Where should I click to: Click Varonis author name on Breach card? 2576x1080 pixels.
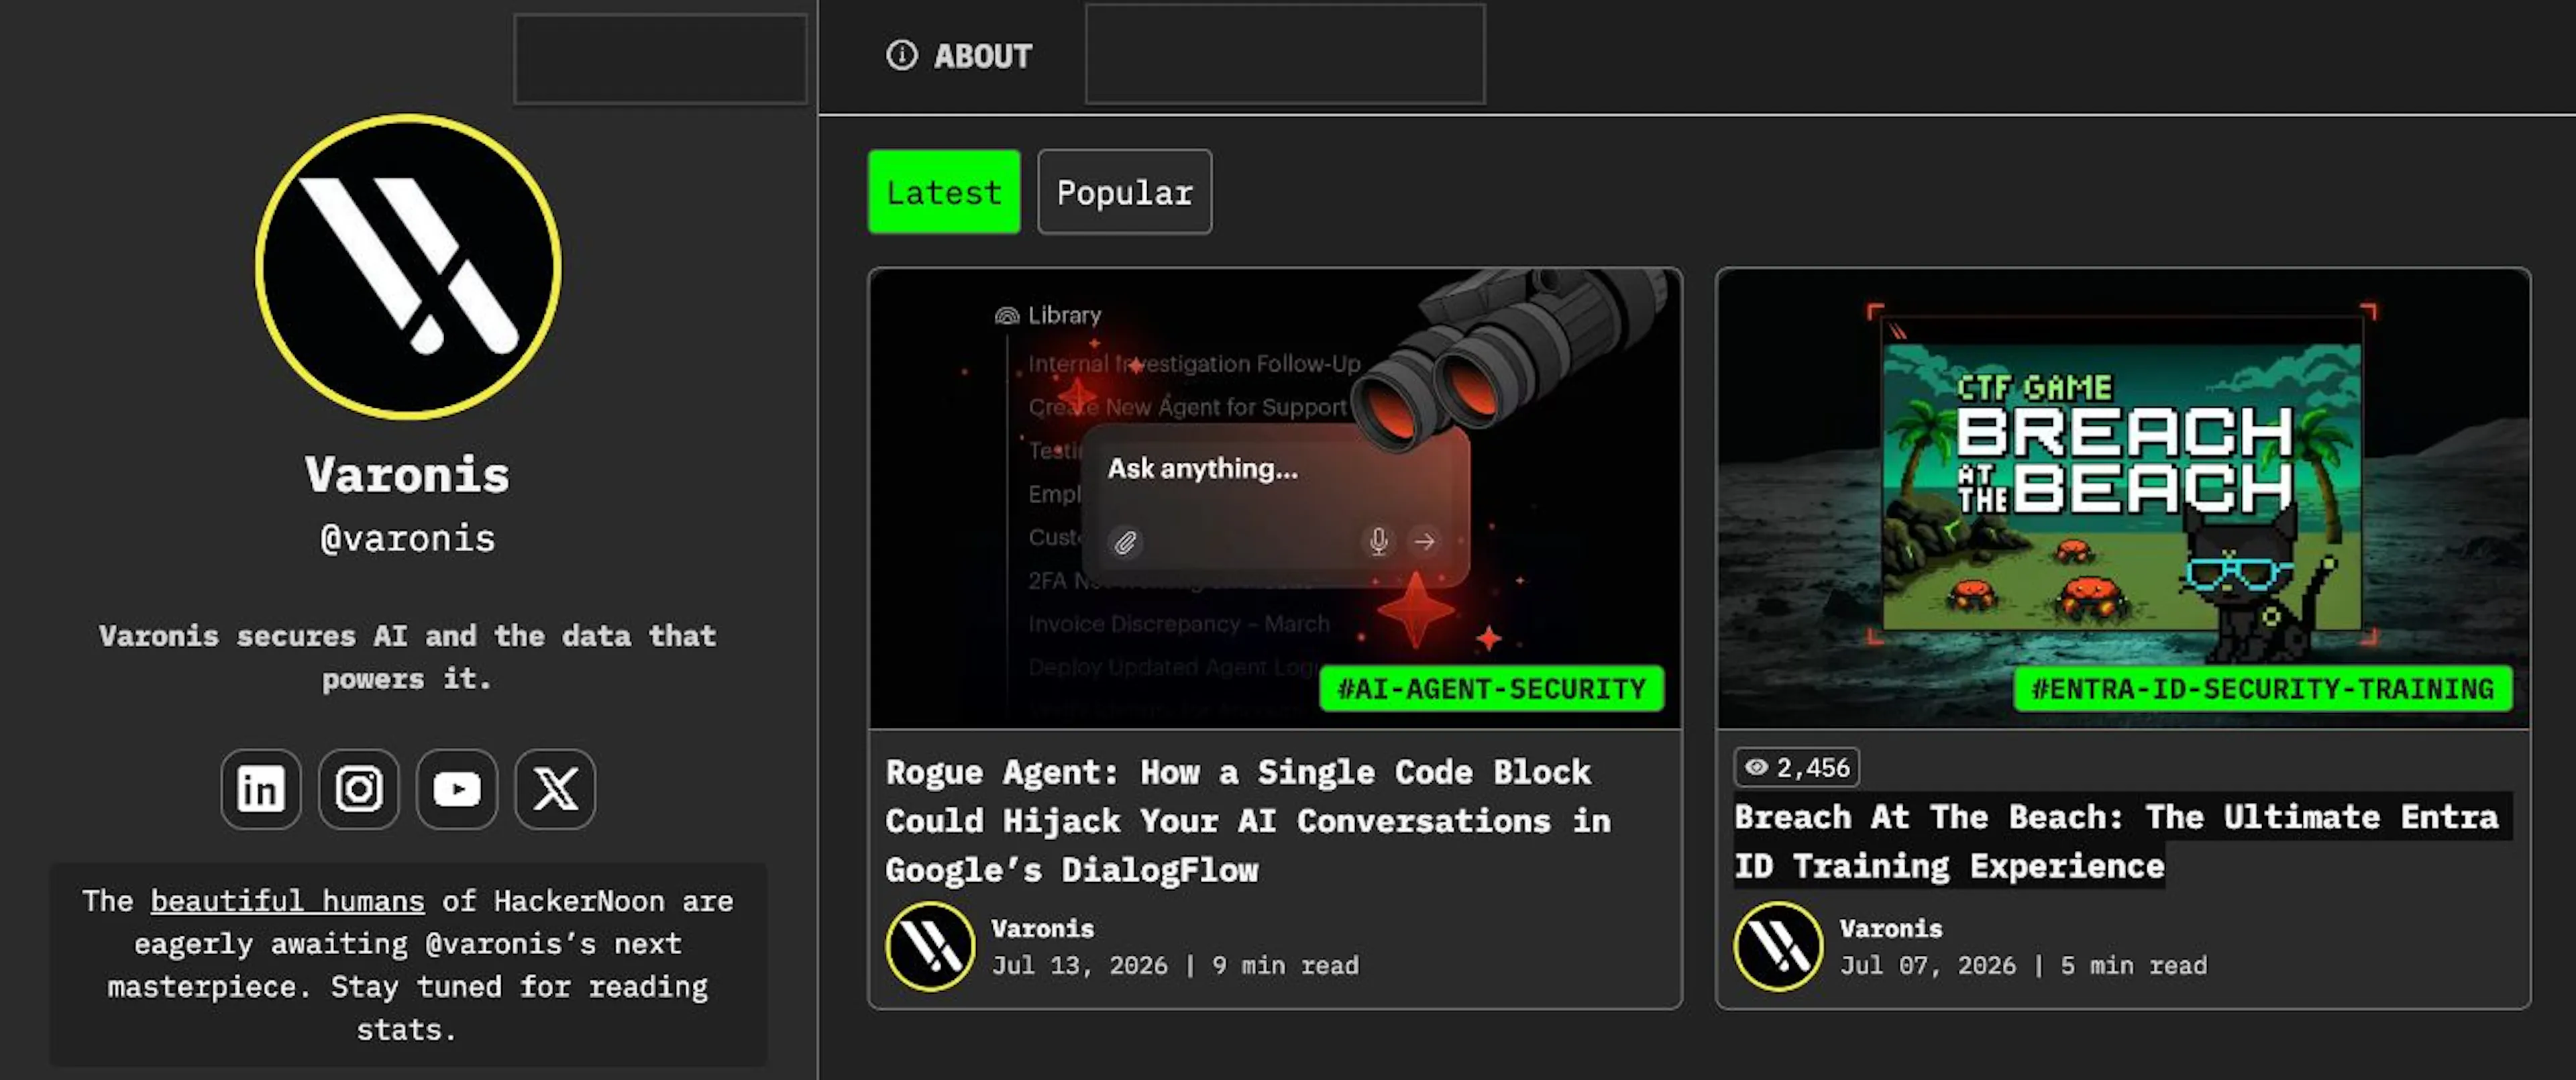1890,929
